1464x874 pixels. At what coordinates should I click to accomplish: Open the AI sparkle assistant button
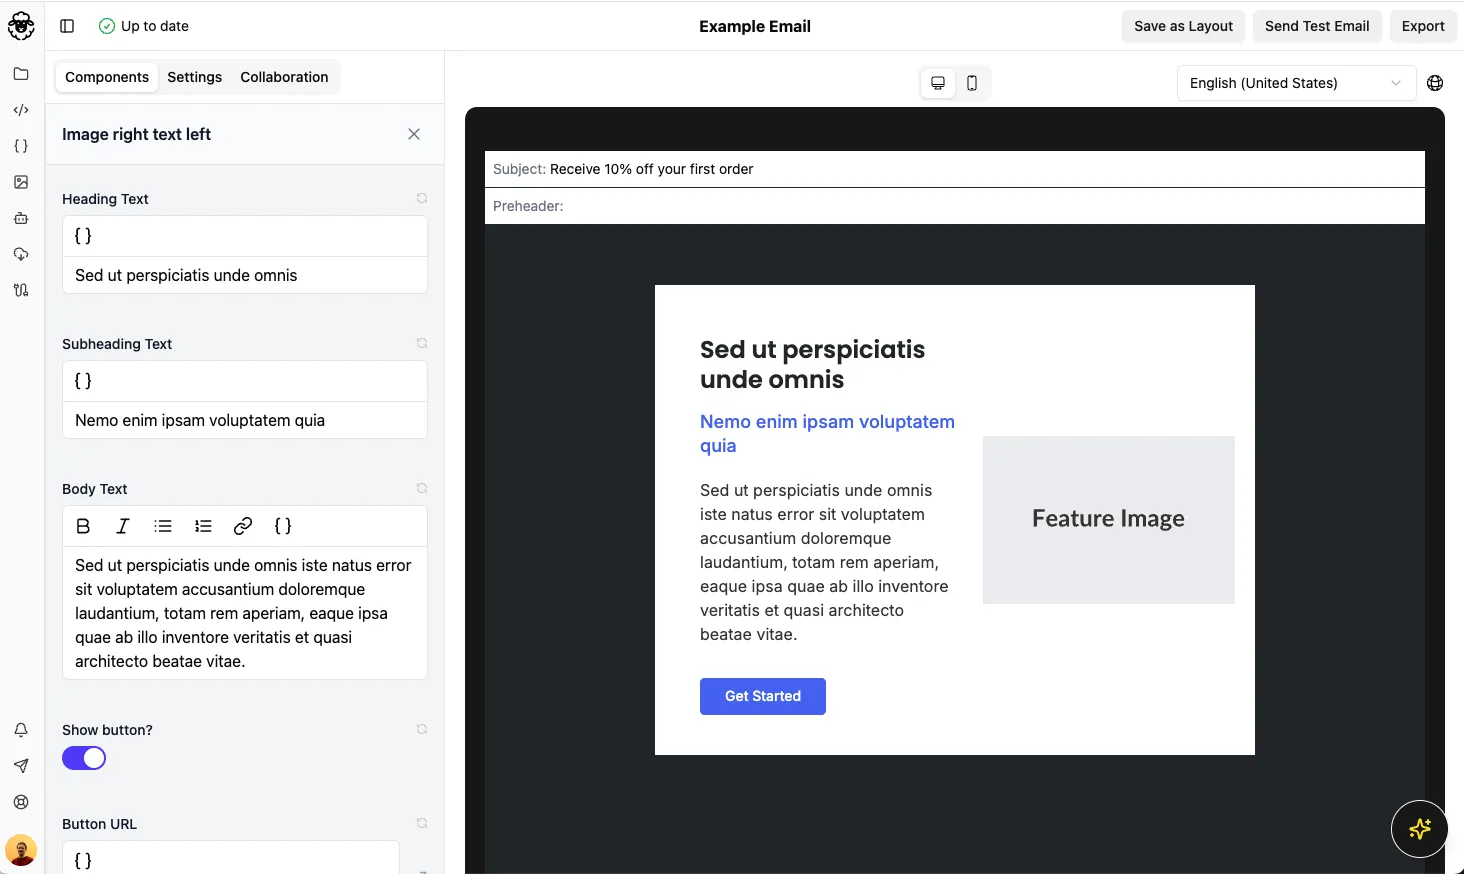tap(1419, 829)
